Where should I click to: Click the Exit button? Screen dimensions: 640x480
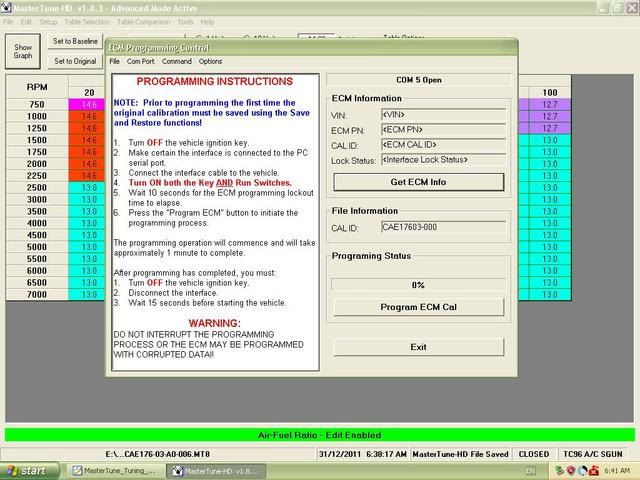coord(418,347)
